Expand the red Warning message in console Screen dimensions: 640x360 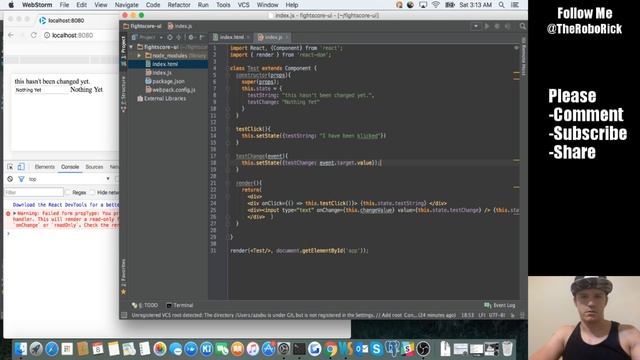click(15, 213)
